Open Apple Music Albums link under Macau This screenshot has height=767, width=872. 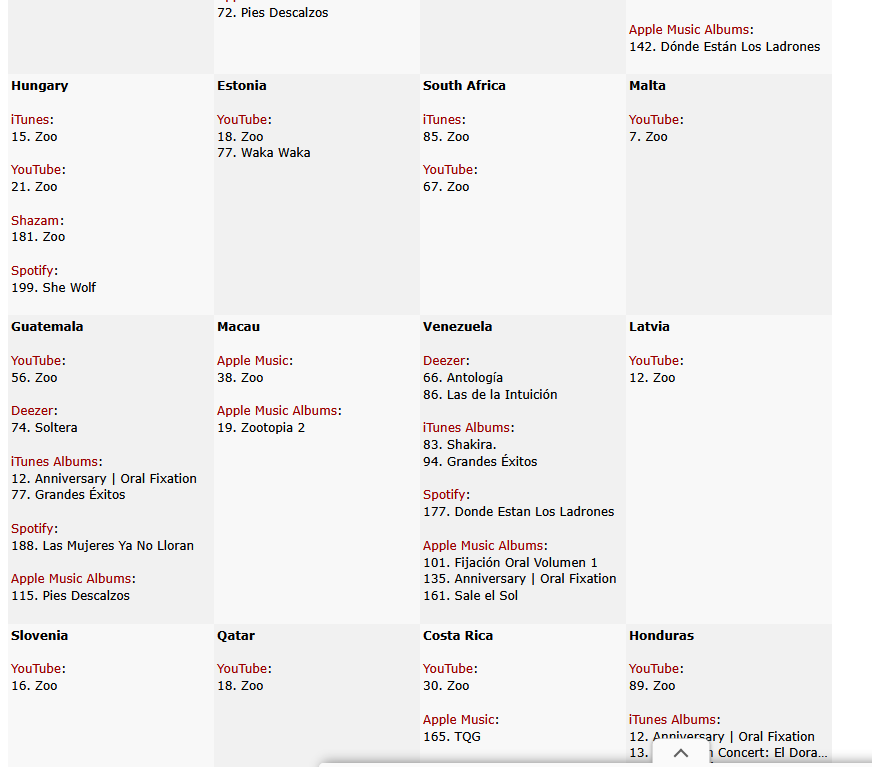(x=277, y=410)
